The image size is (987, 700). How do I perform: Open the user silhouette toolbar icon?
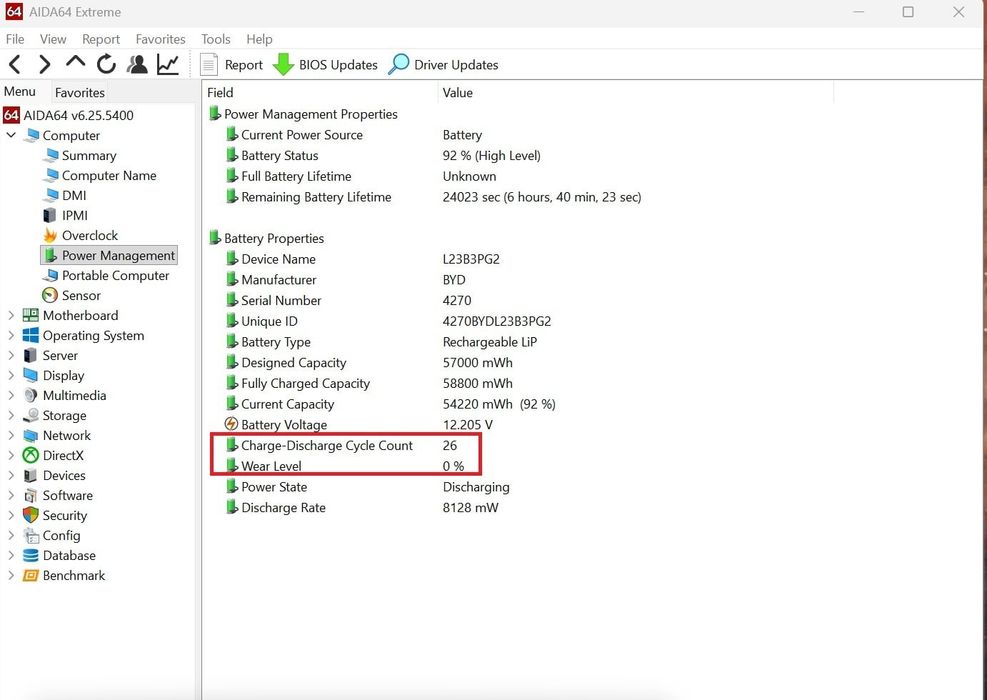click(x=137, y=64)
